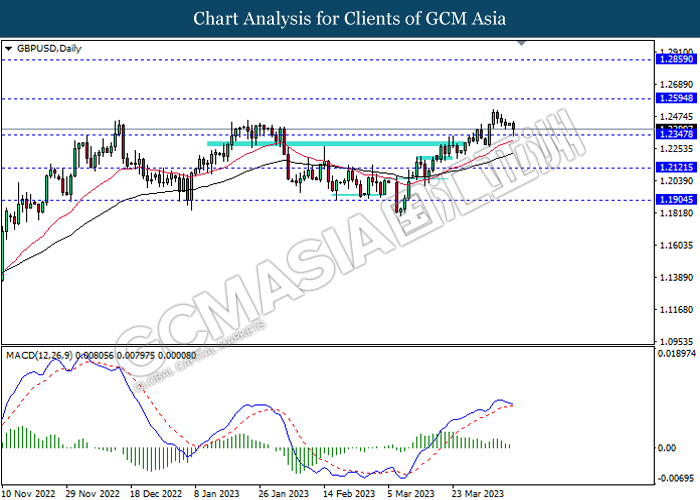Click the 1.11680 axis price value

(x=676, y=309)
